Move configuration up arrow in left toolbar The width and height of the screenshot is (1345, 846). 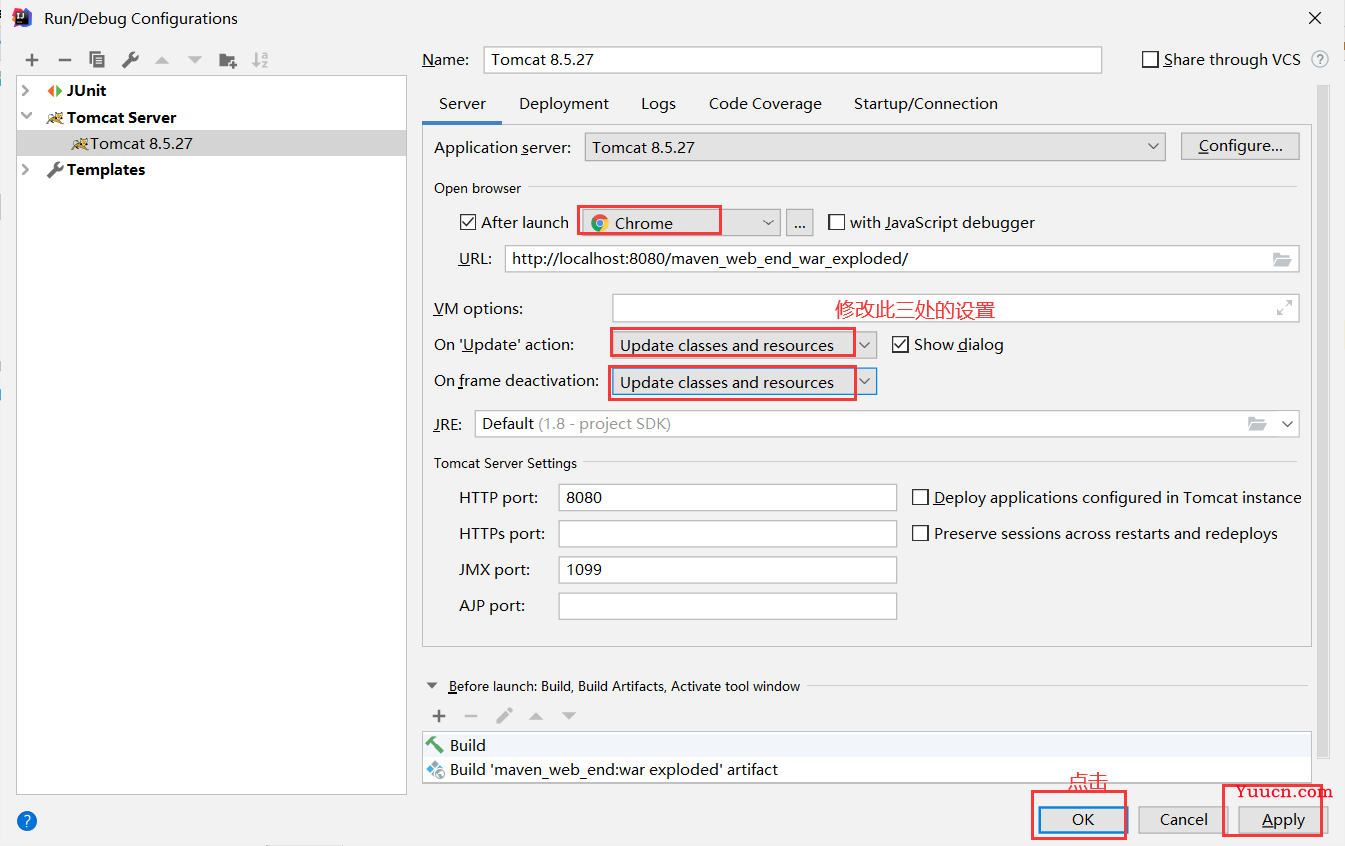pos(162,60)
